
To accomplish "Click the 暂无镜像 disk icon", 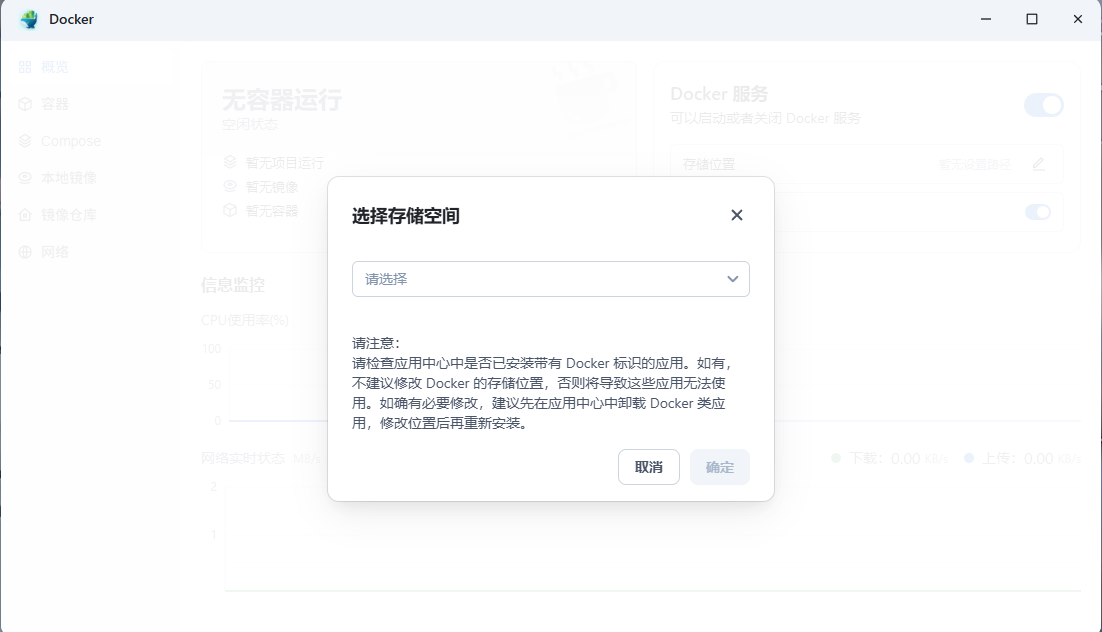I will [230, 186].
